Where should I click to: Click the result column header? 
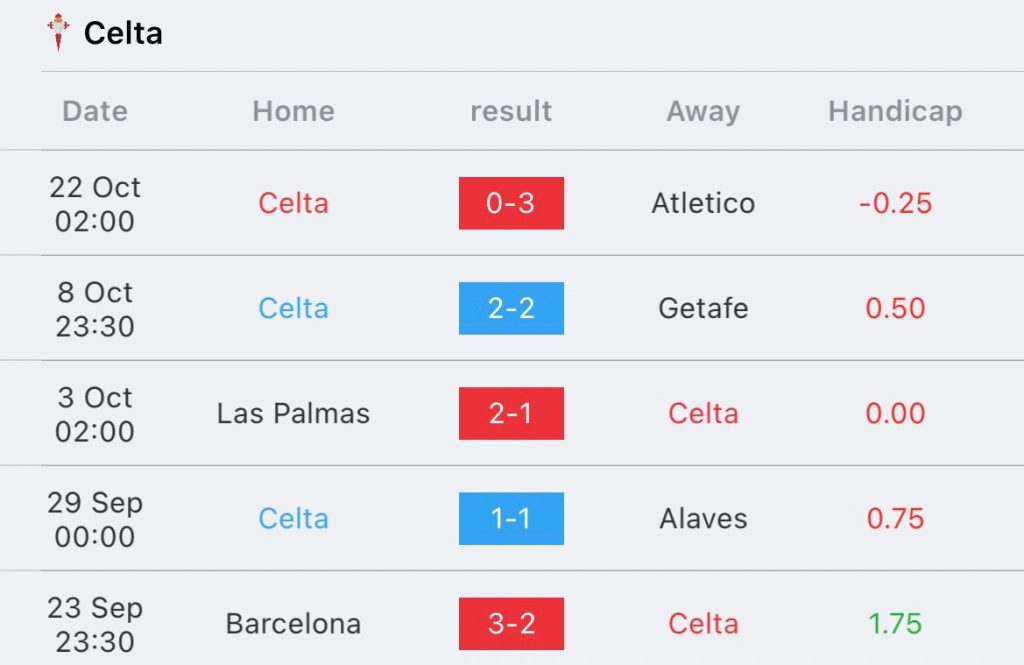[x=511, y=111]
